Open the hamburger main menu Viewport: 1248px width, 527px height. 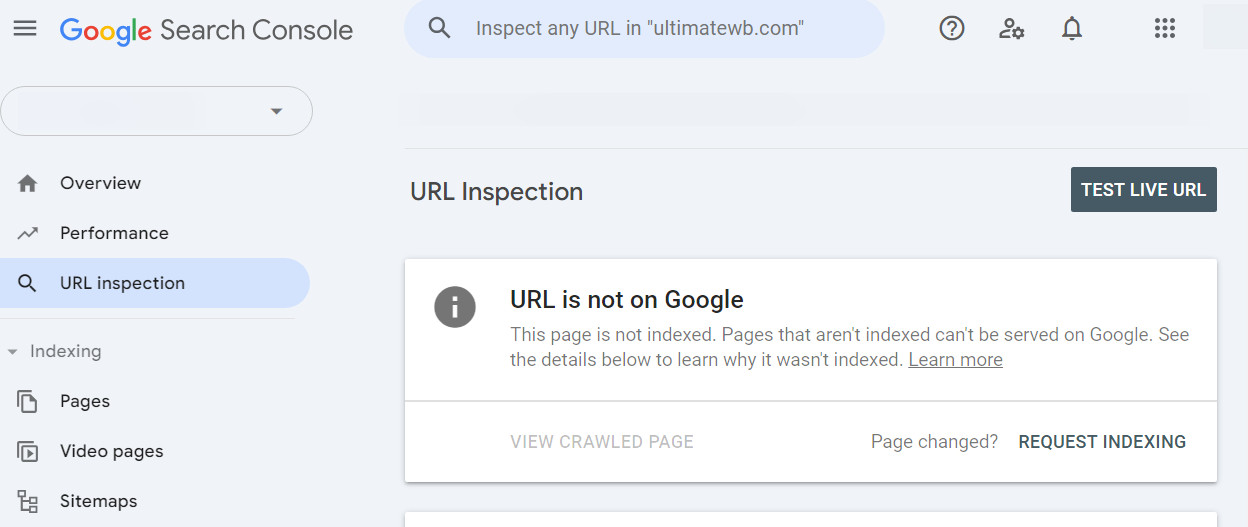[25, 29]
